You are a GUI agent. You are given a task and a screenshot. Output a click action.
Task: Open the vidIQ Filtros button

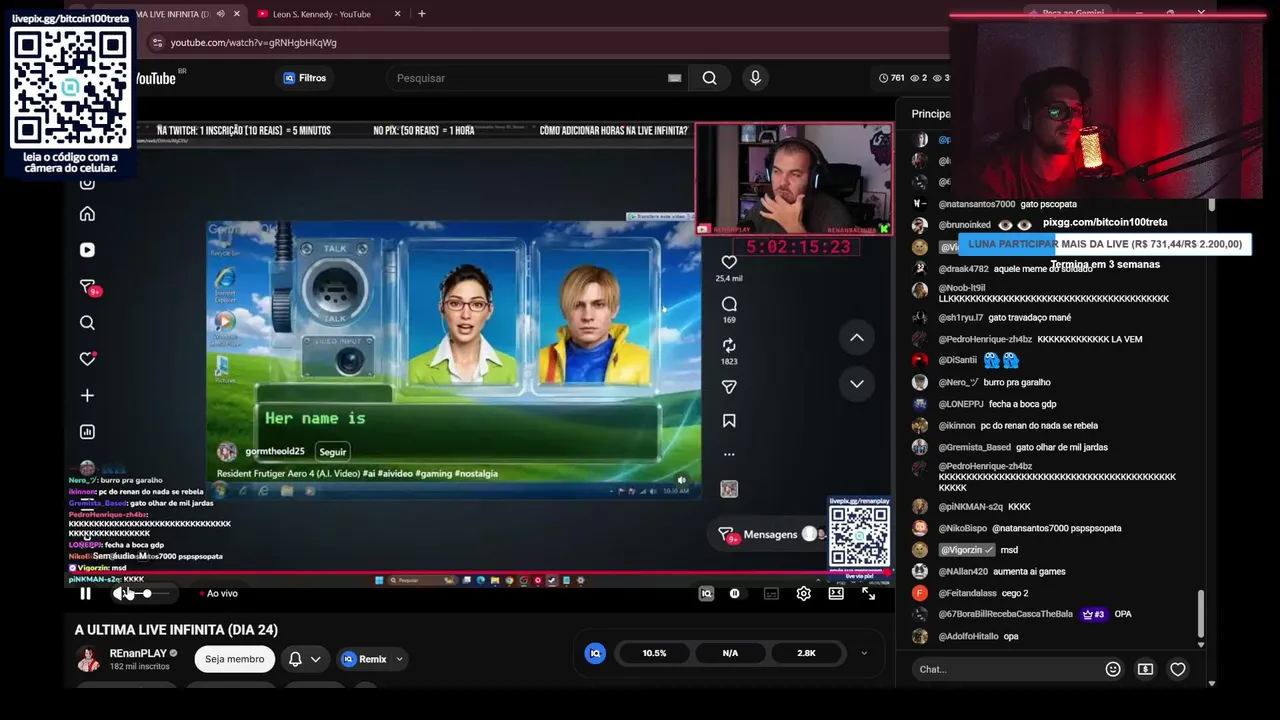pyautogui.click(x=305, y=78)
